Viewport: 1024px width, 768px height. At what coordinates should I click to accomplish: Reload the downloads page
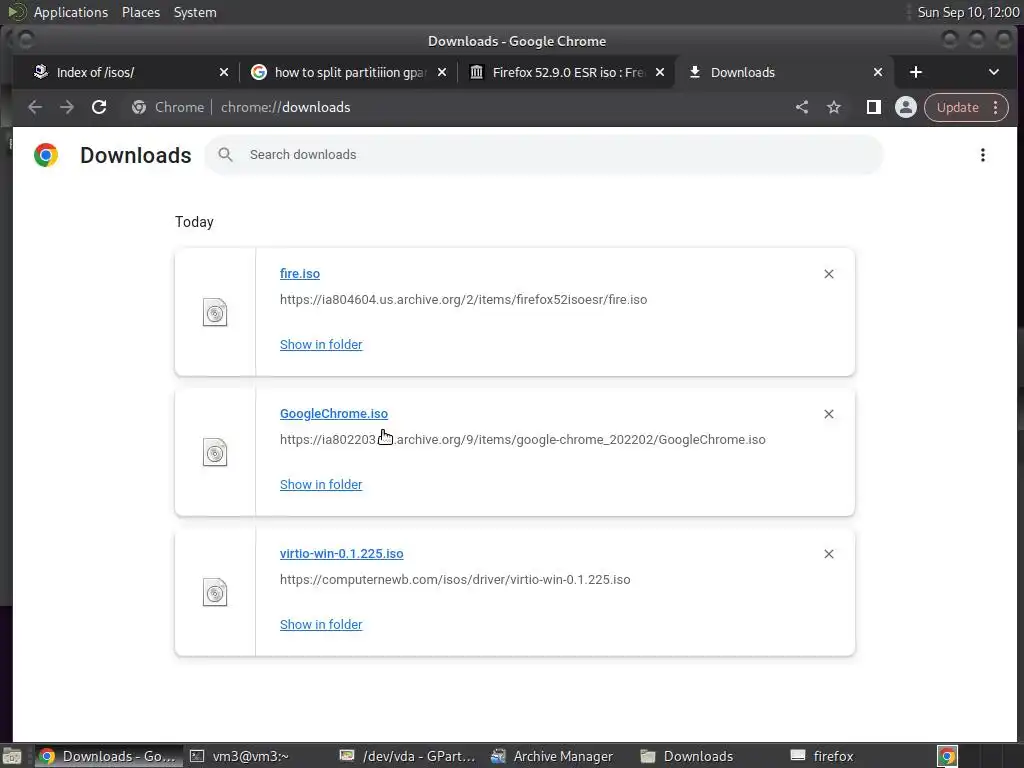point(99,107)
